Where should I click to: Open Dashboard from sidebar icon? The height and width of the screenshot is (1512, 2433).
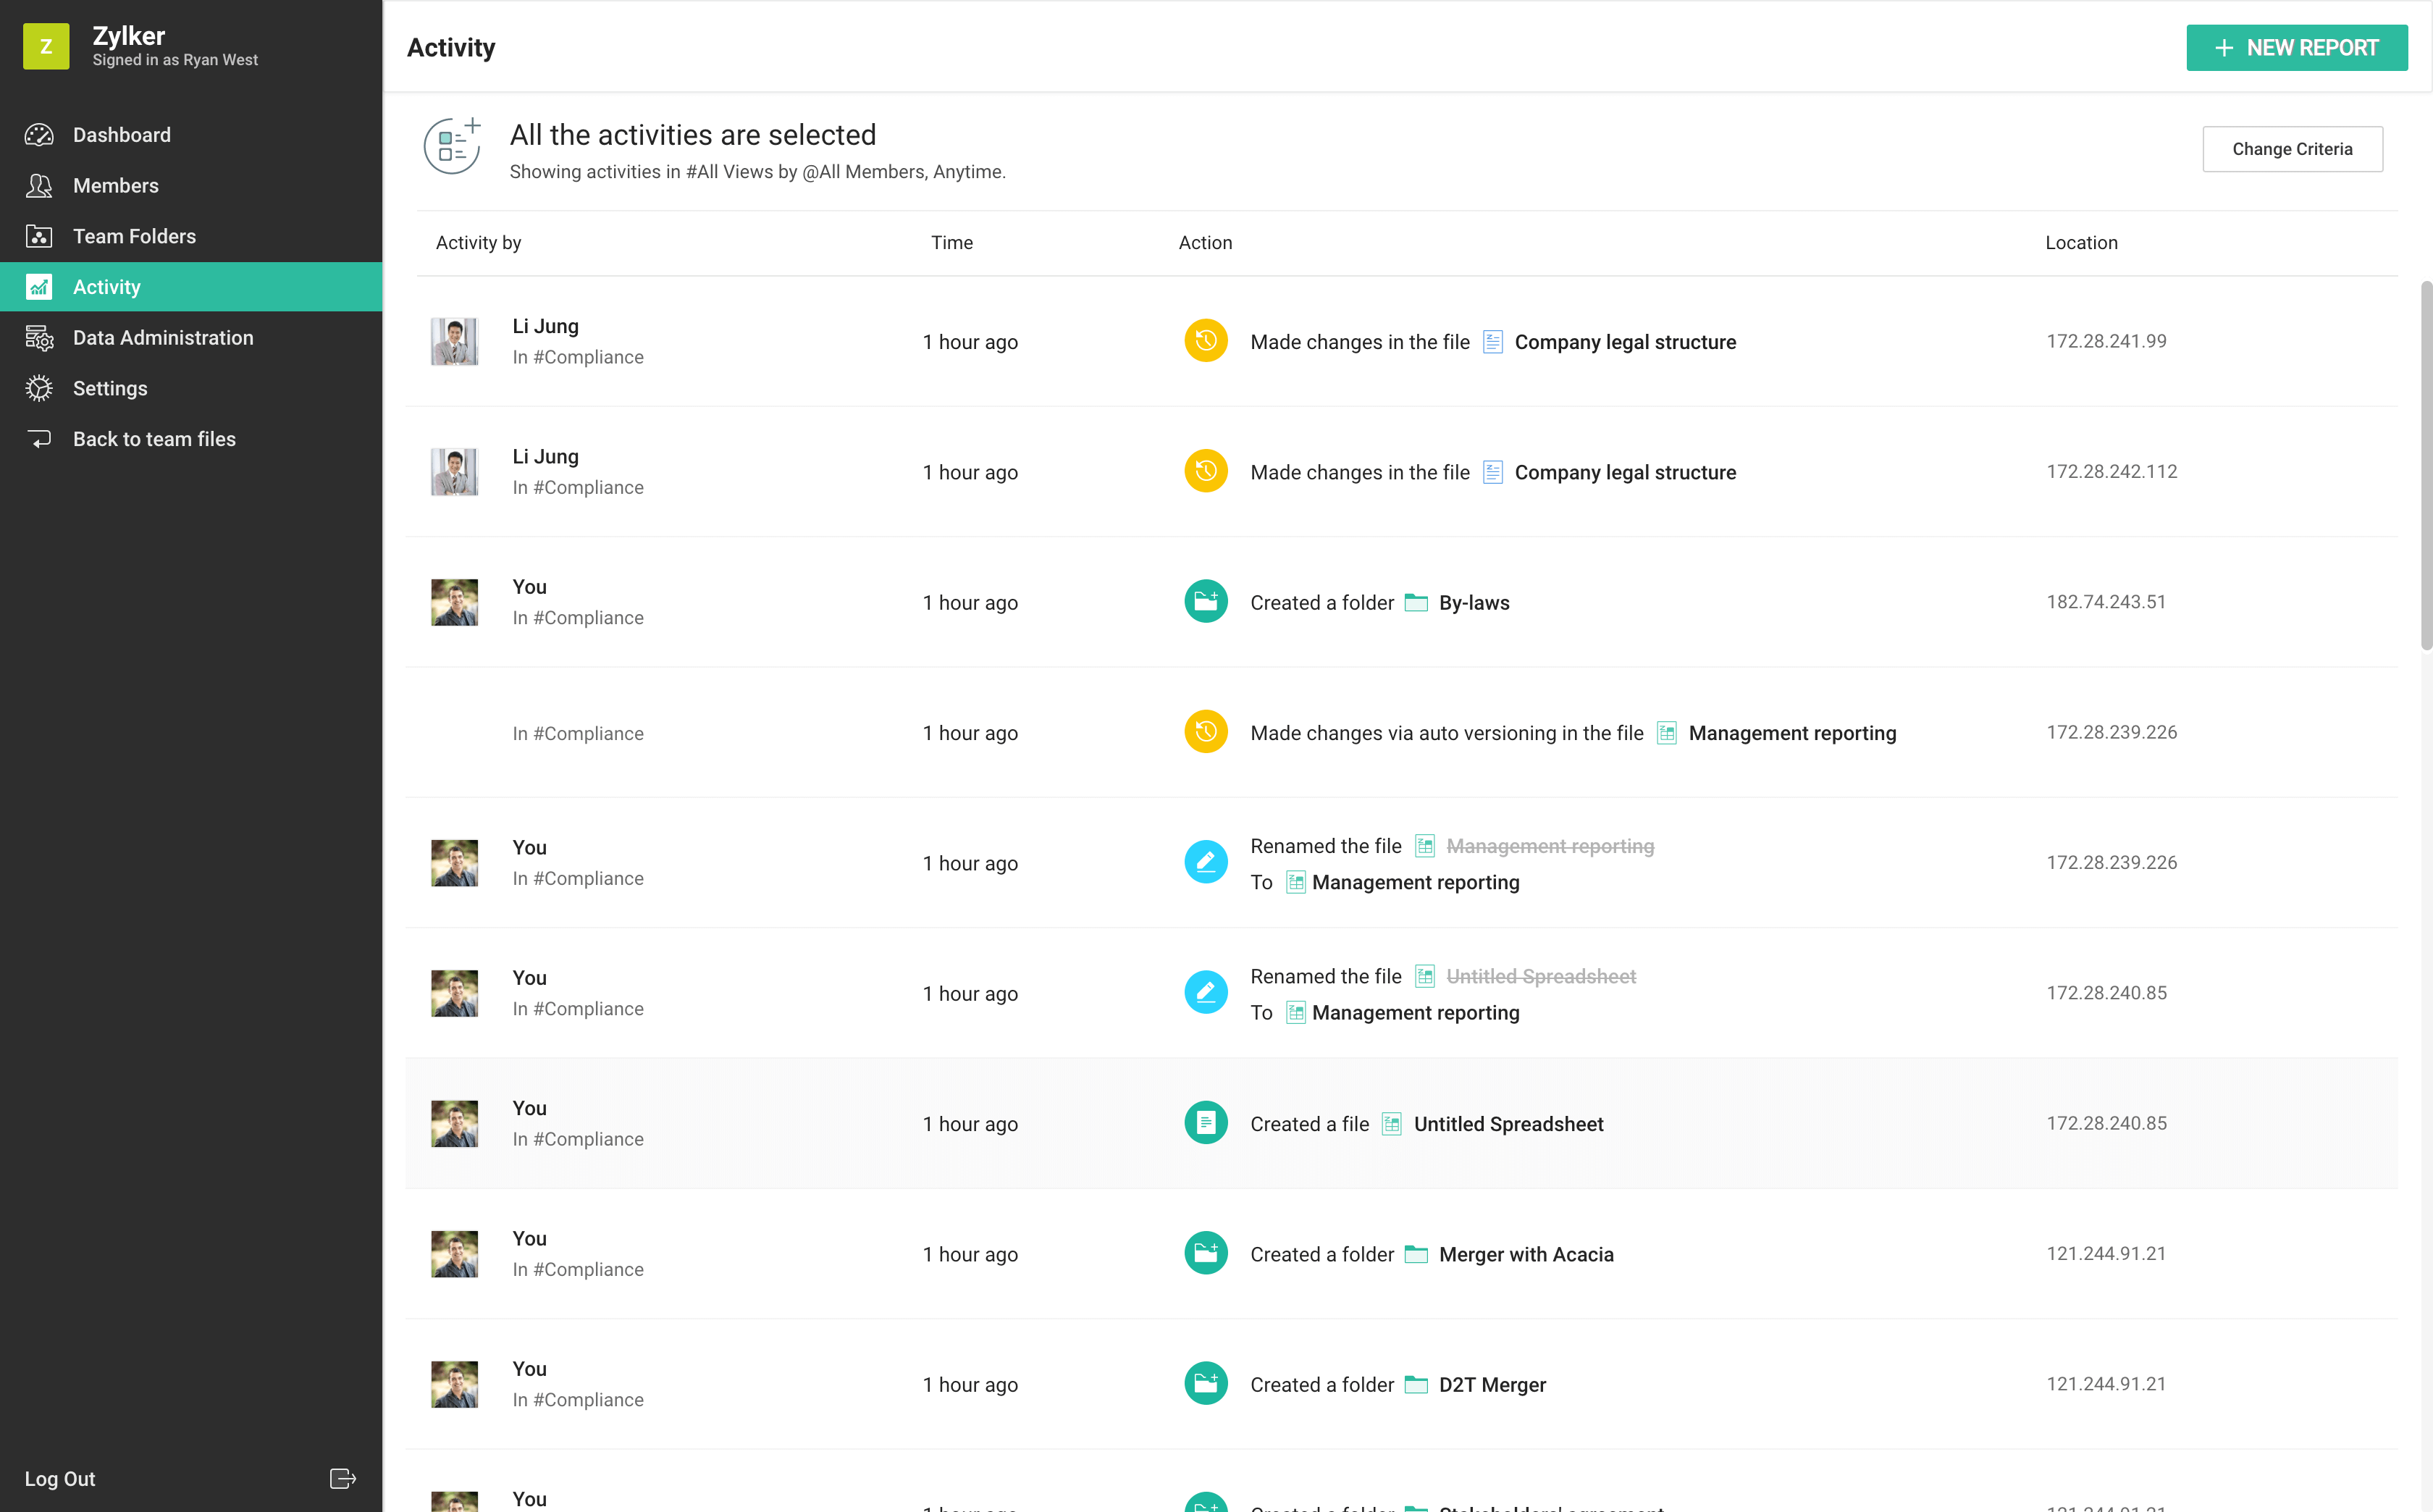[39, 135]
